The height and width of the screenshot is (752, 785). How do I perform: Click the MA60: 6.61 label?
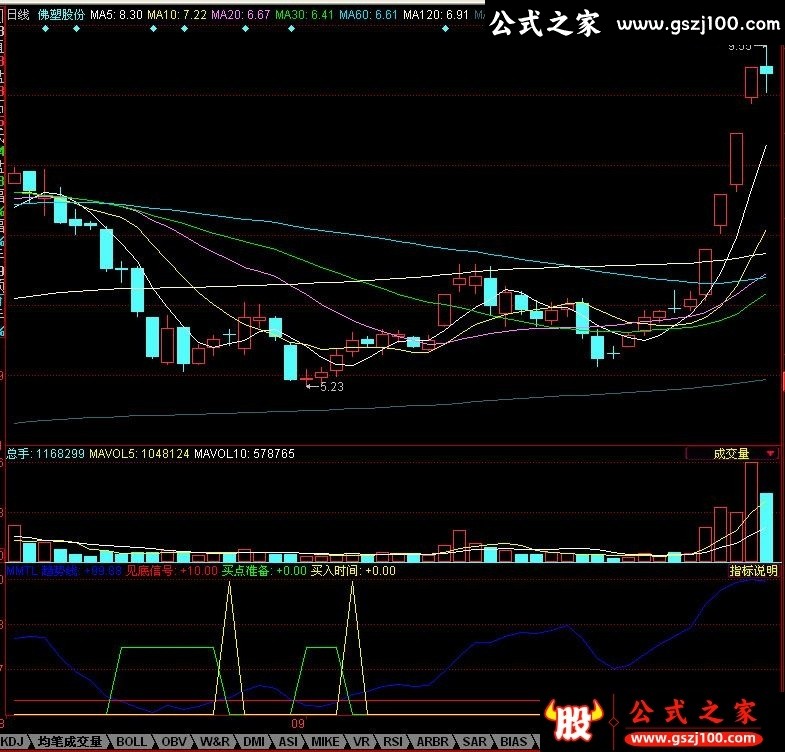coord(368,15)
